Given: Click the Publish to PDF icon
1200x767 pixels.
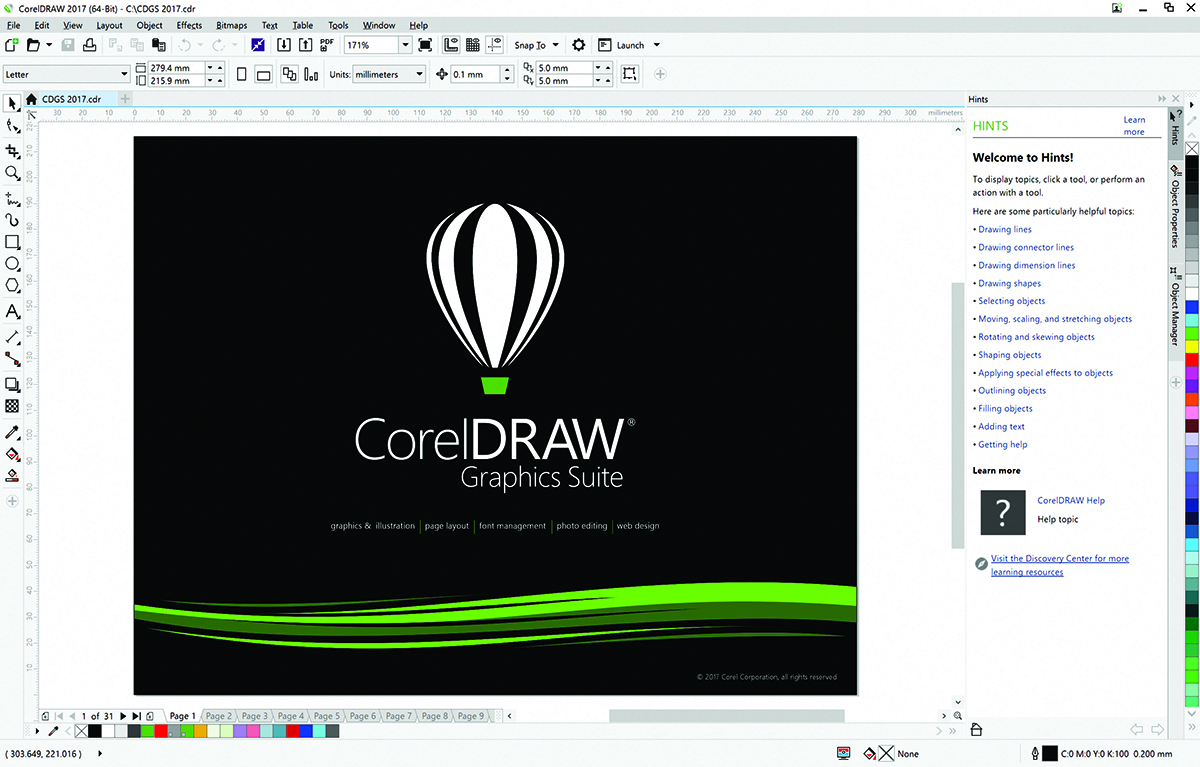Looking at the screenshot, I should (326, 45).
